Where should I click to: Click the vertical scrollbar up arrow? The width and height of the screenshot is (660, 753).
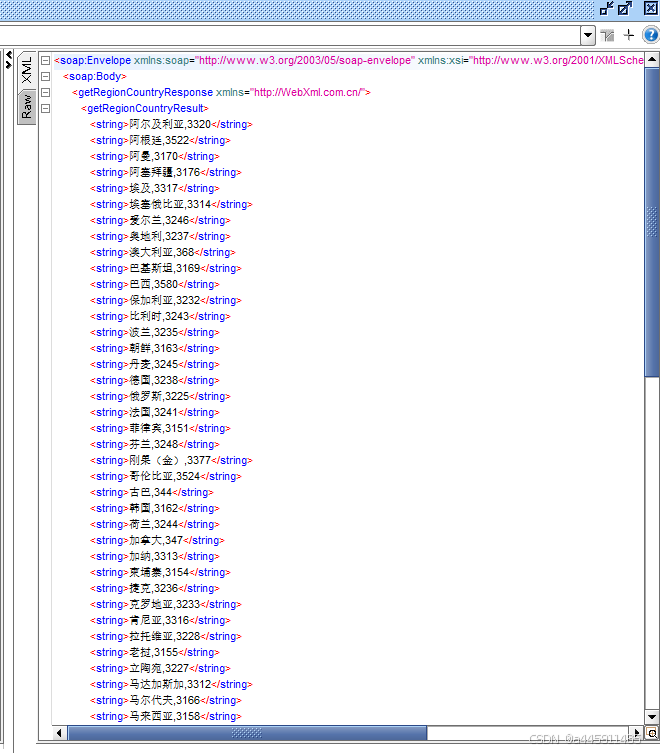652,60
